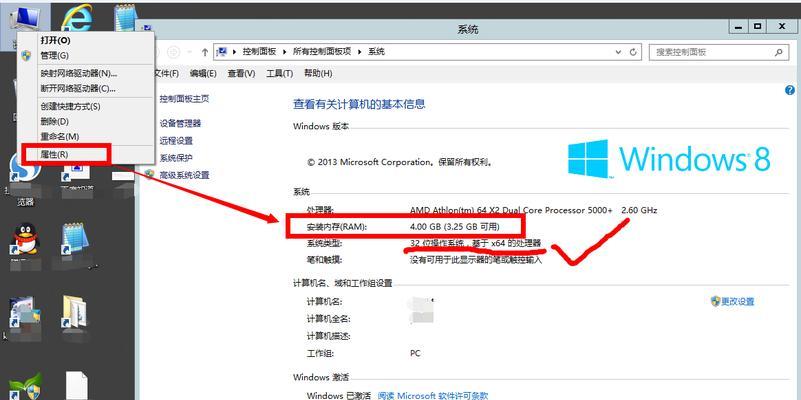Click the refresh button by the address bar
The height and width of the screenshot is (400, 801).
coord(633,52)
